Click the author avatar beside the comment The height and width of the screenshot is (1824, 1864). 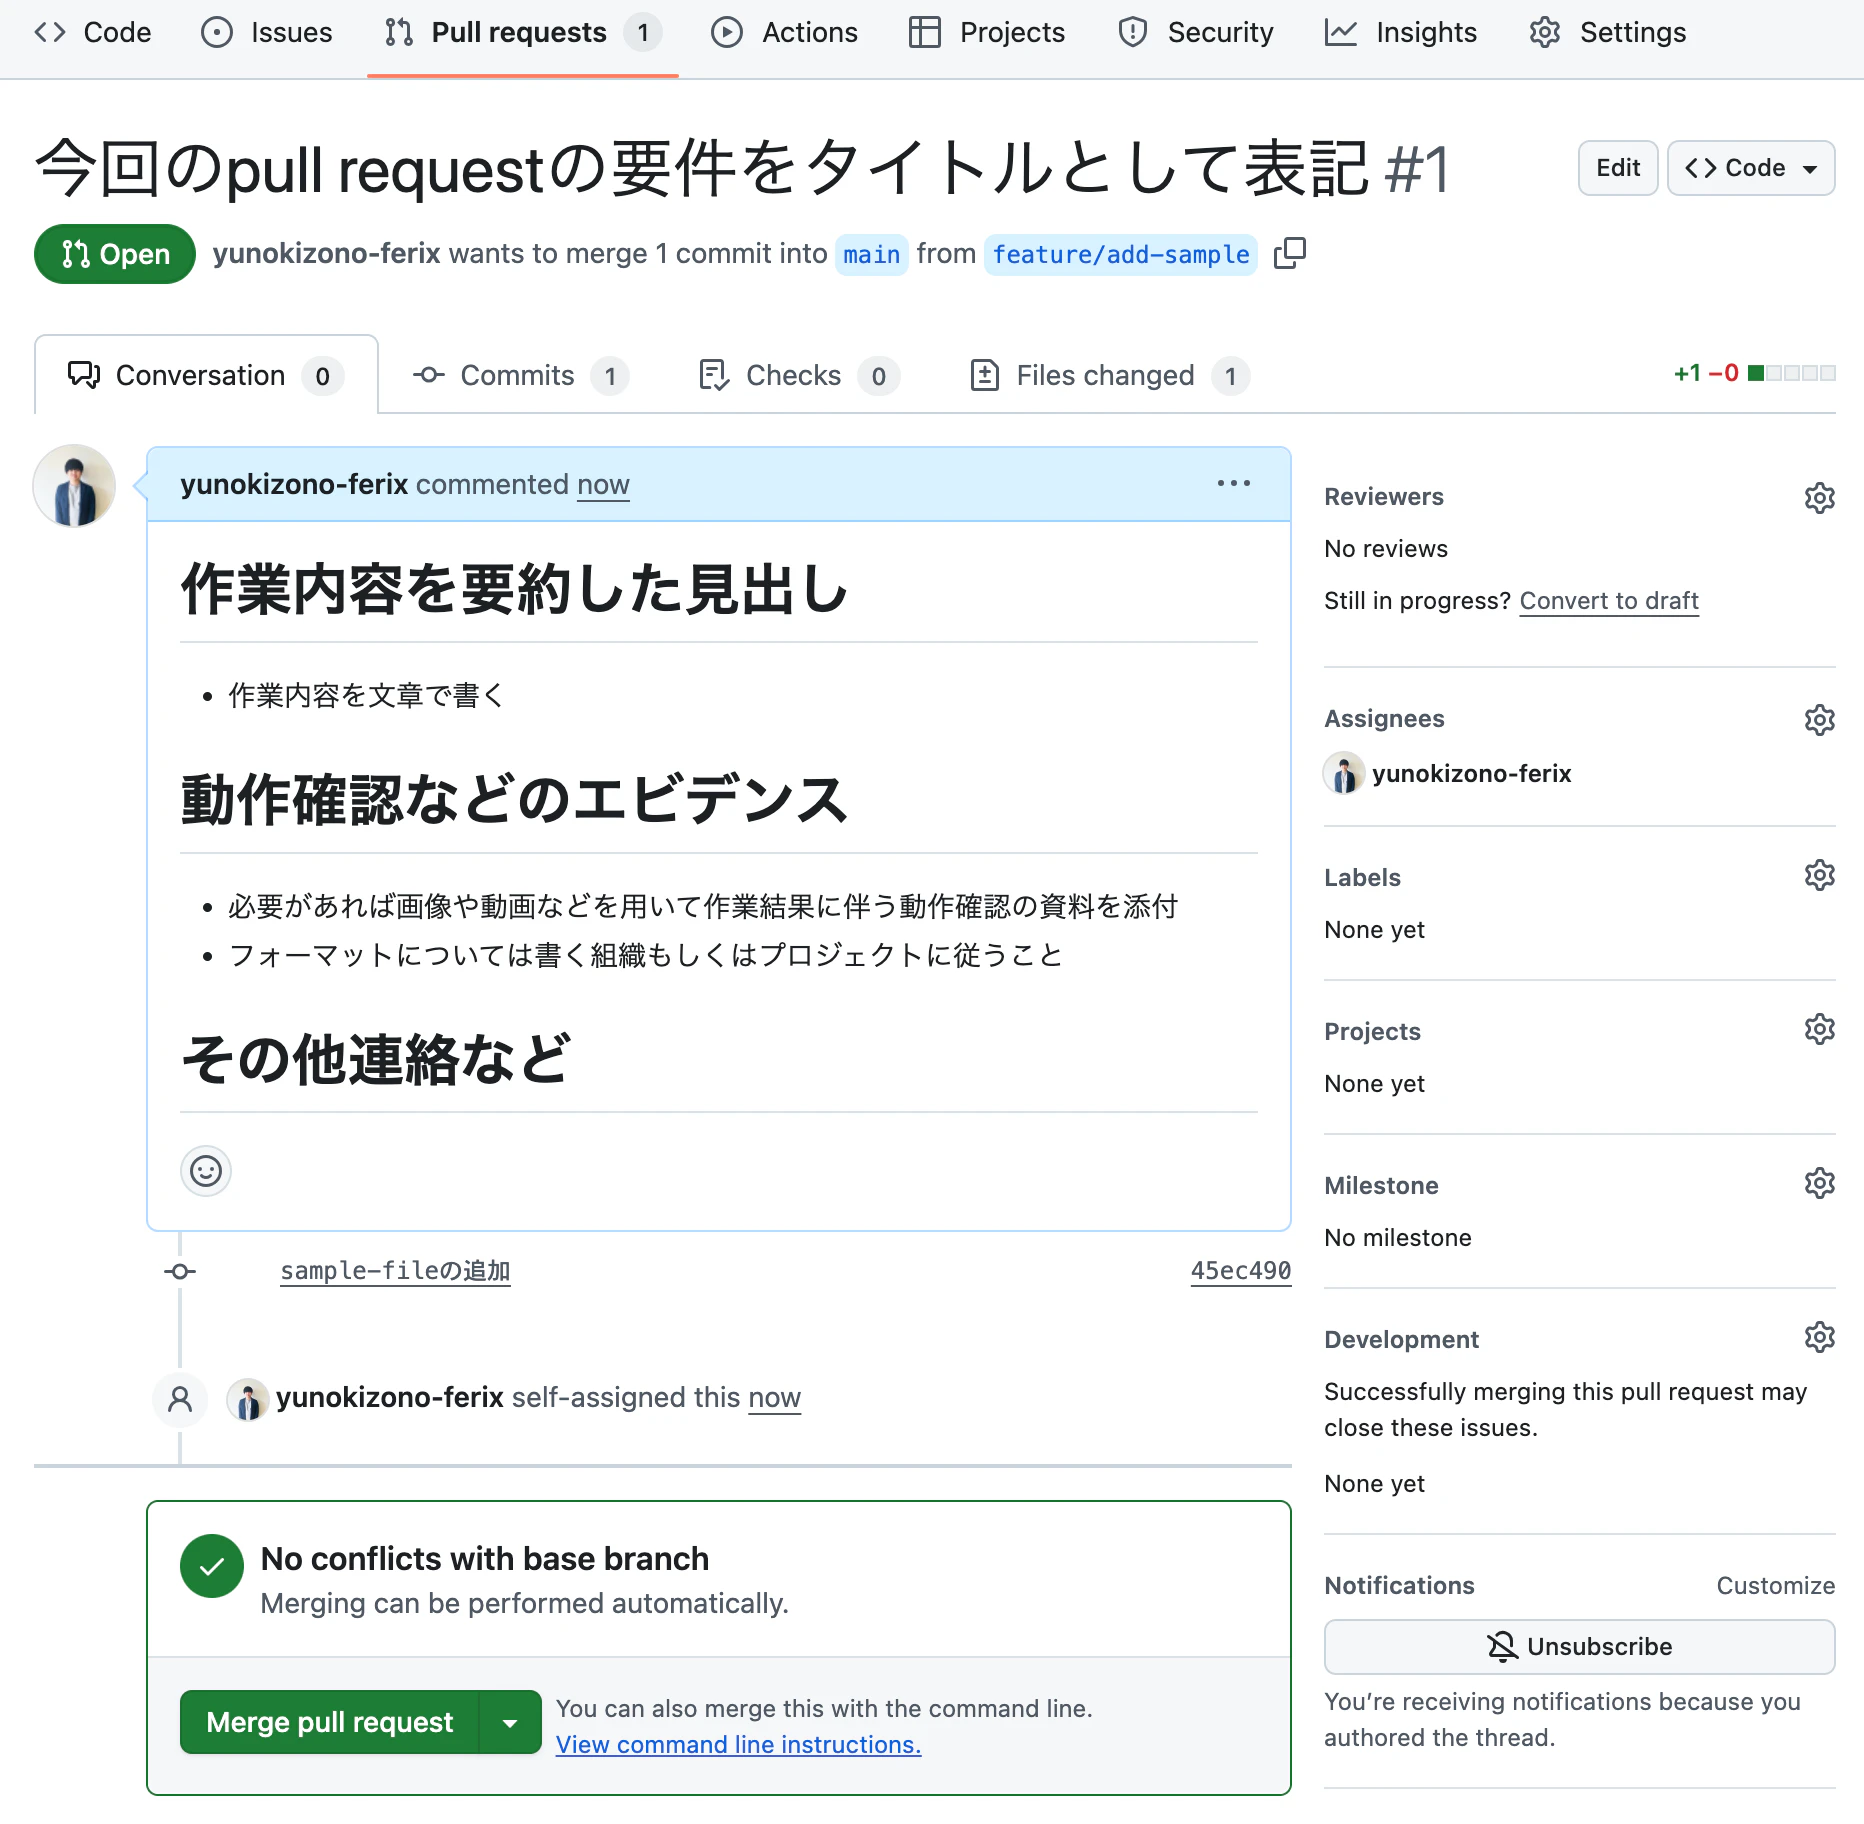click(x=74, y=486)
